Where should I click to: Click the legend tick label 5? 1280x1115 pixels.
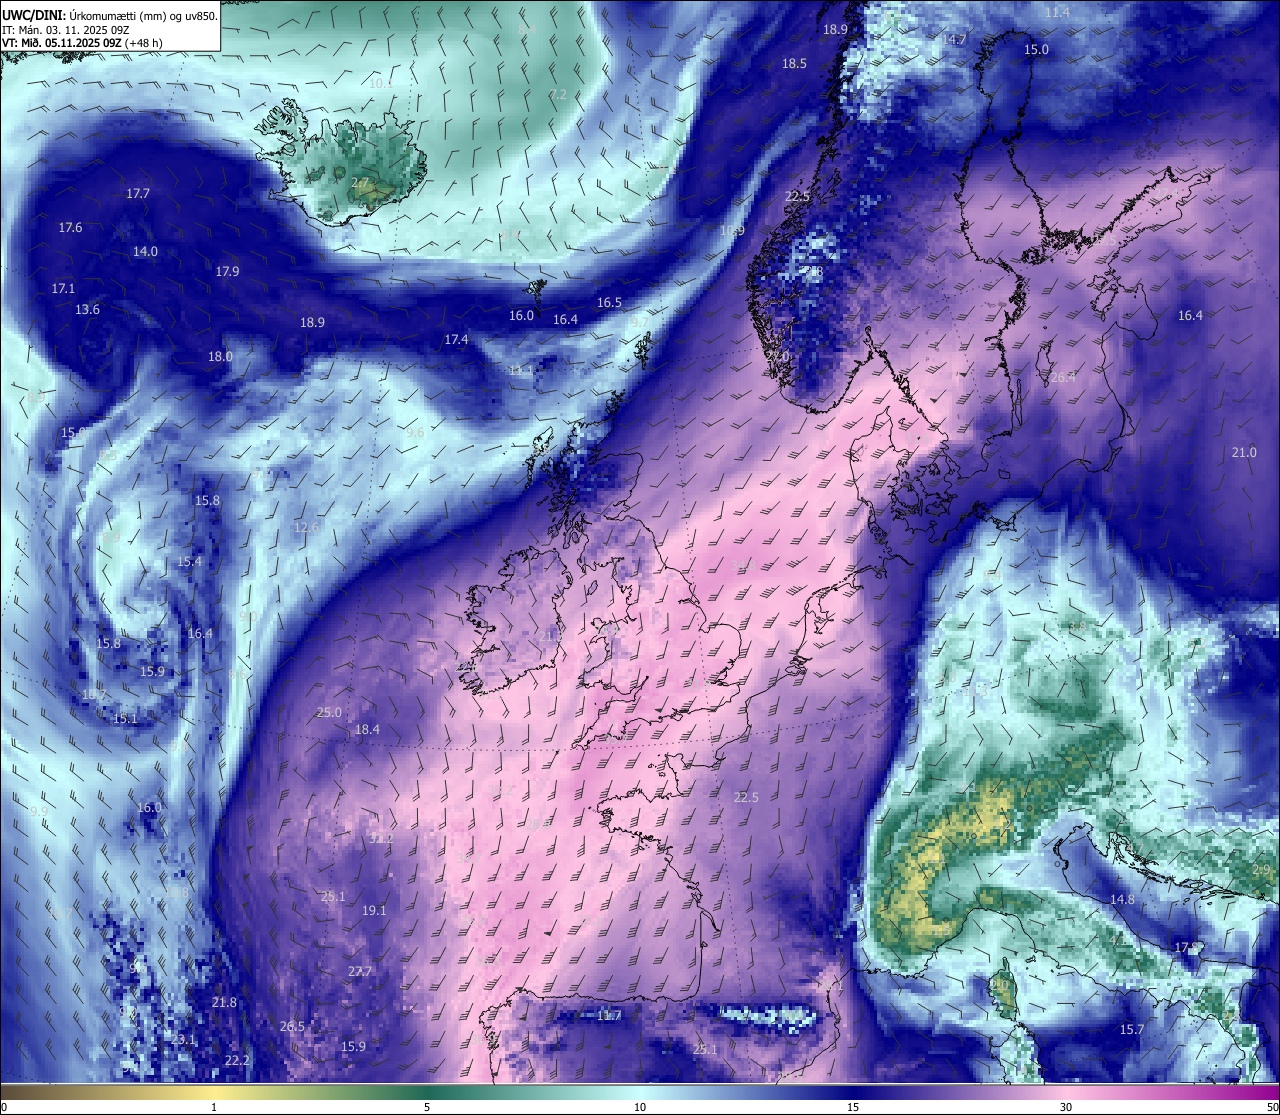click(427, 1107)
